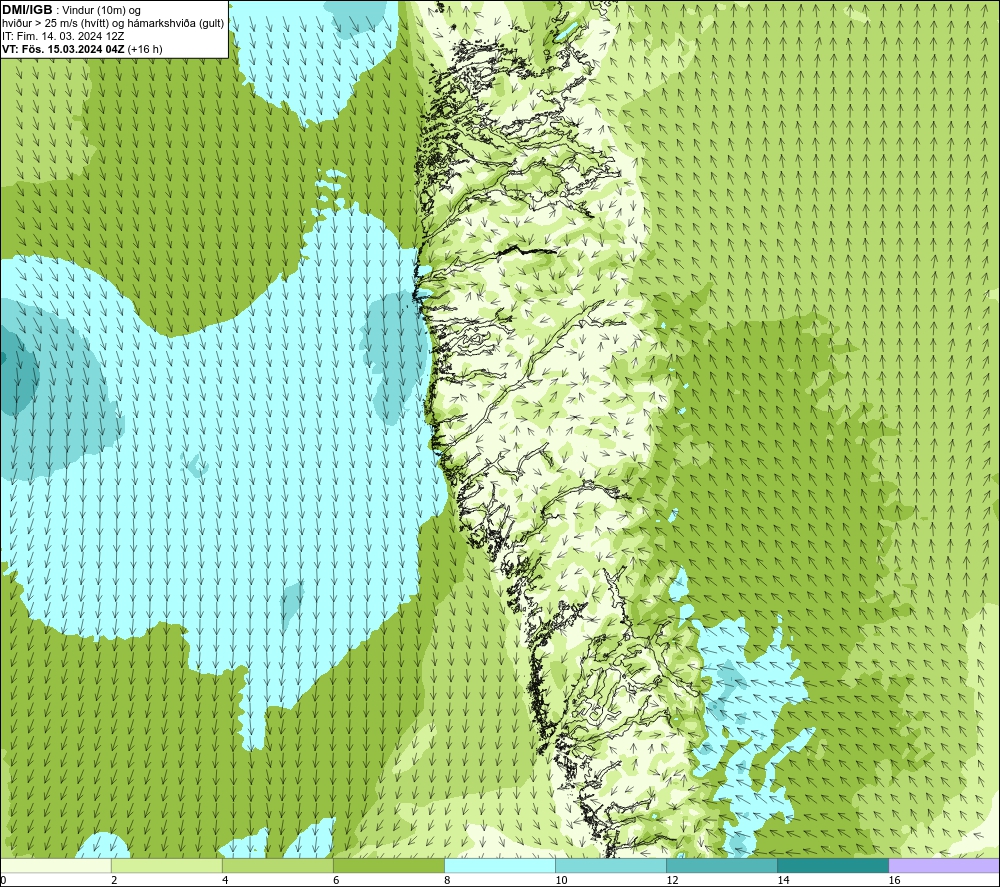Click the legend scale label '12'
Image resolution: width=1000 pixels, height=887 pixels.
click(x=672, y=881)
